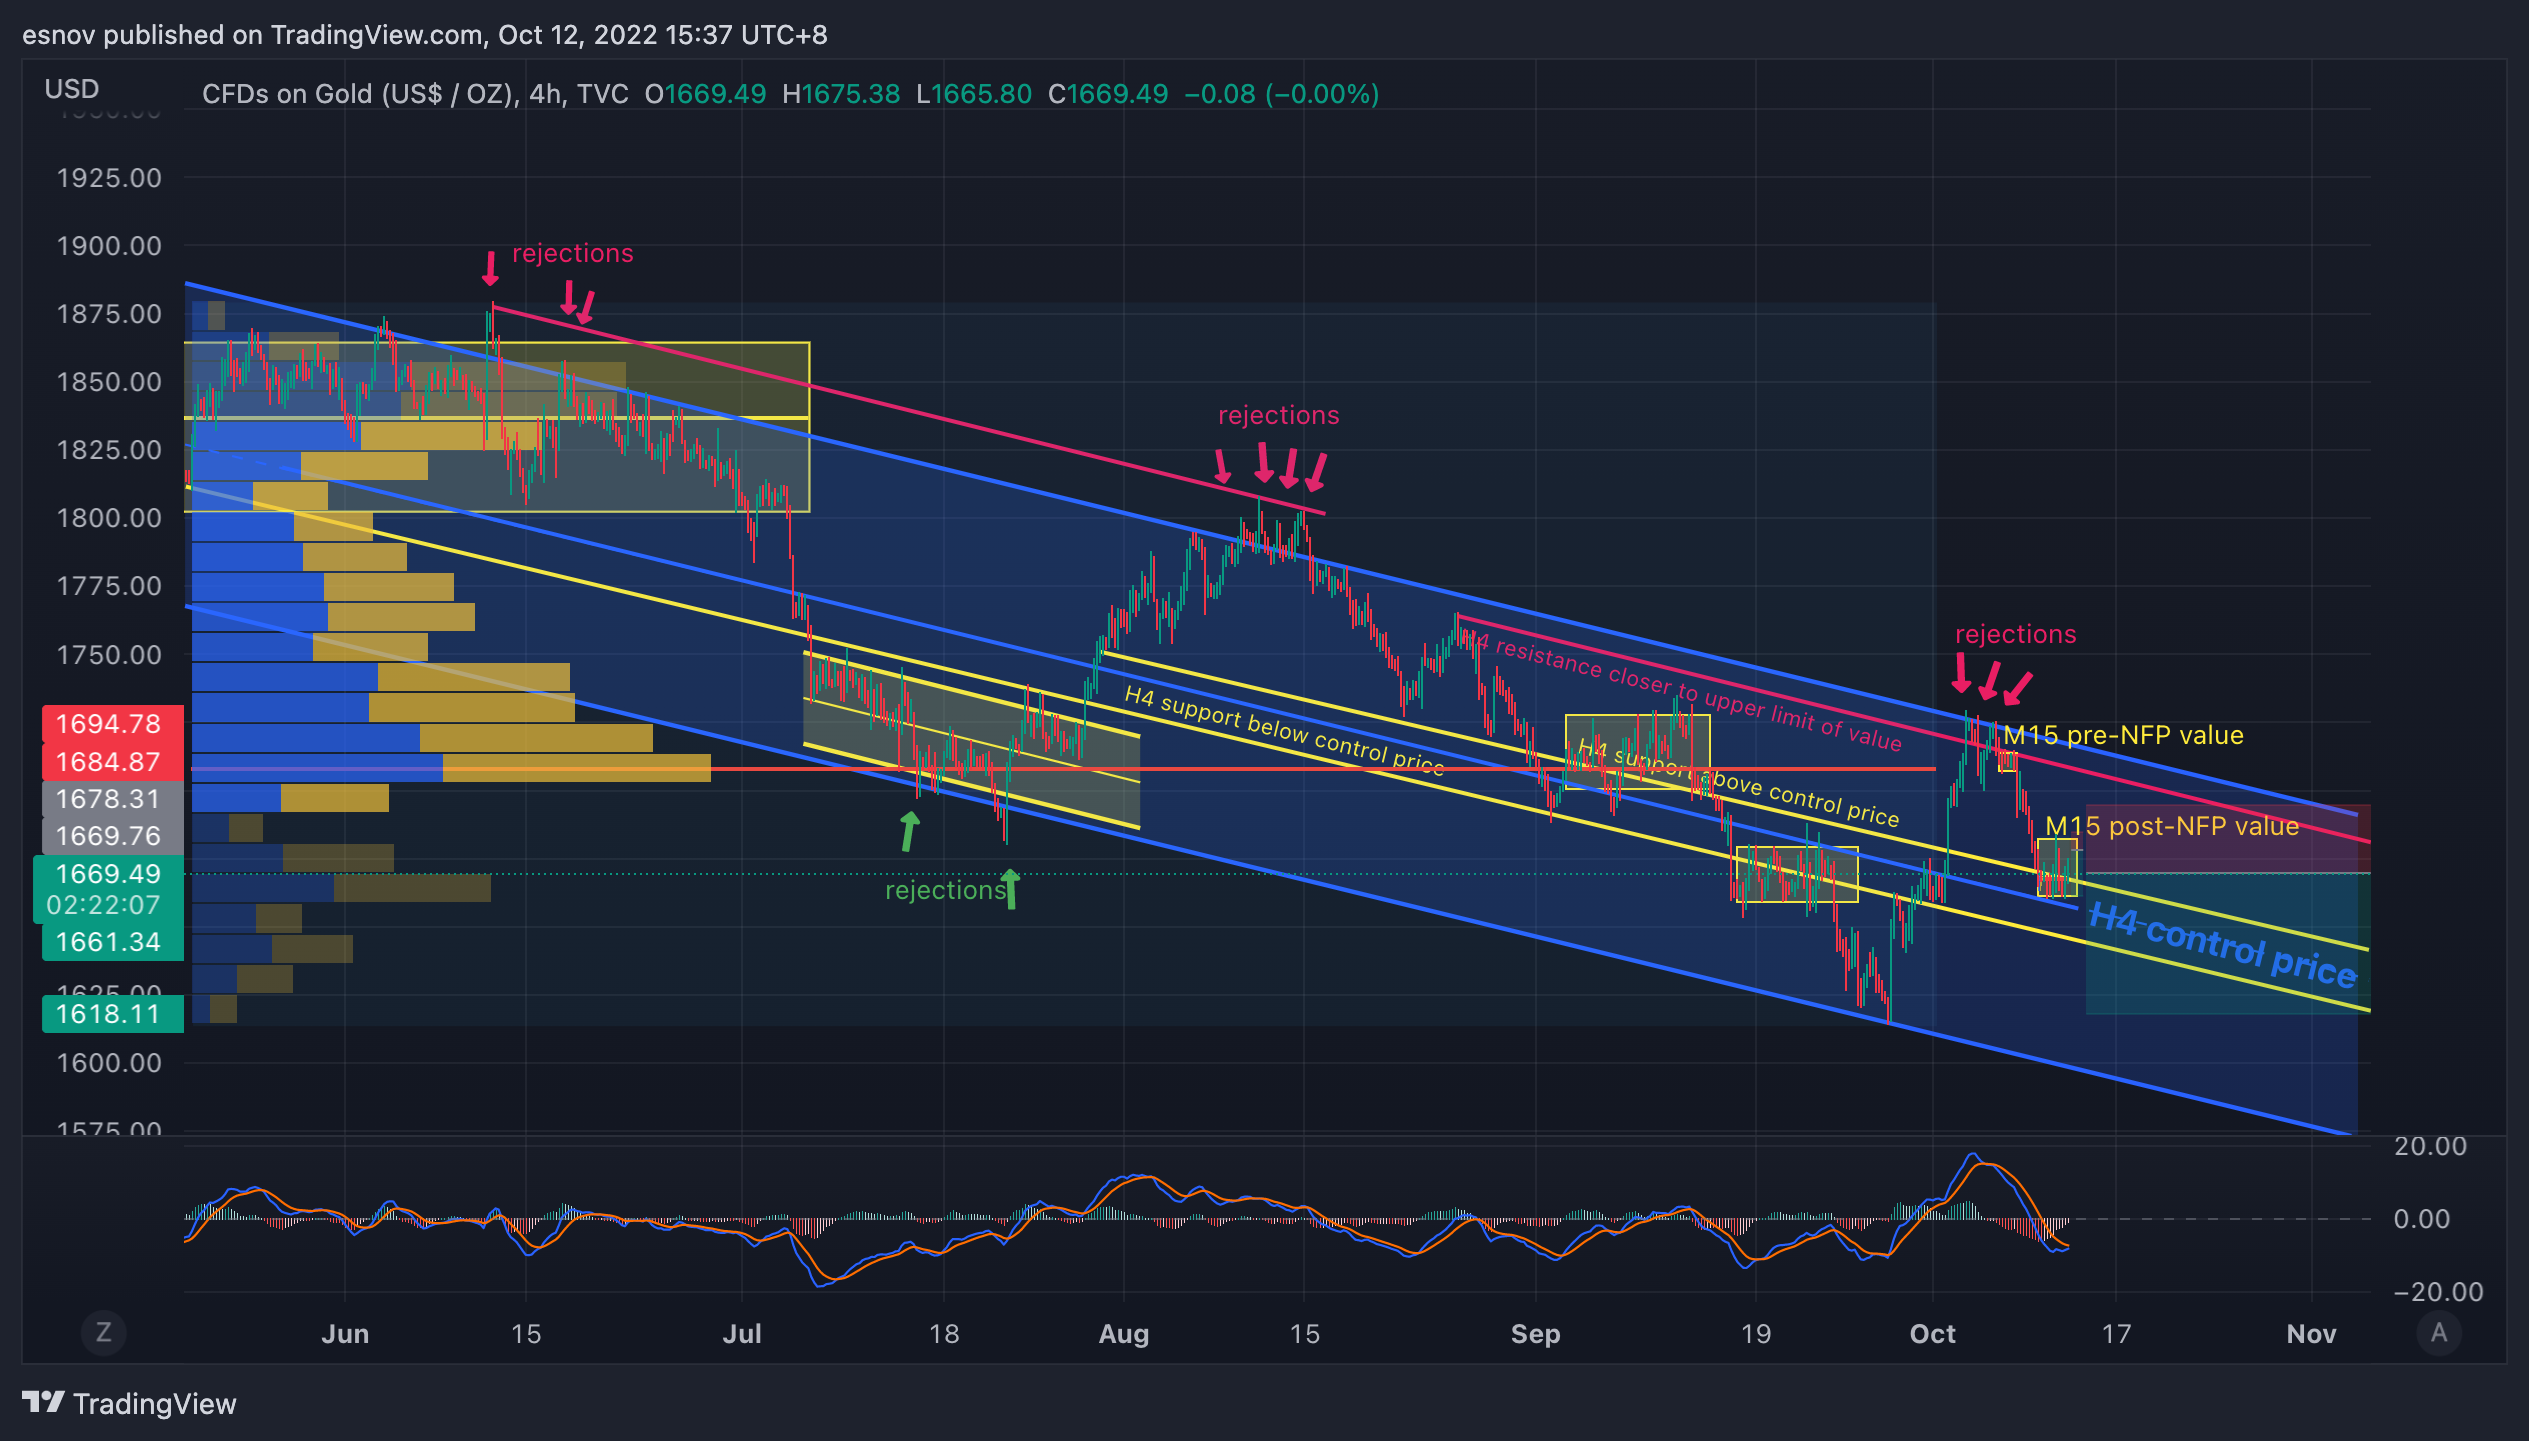The width and height of the screenshot is (2529, 1441).
Task: Click the current price 1669.49 label
Action: tap(108, 874)
